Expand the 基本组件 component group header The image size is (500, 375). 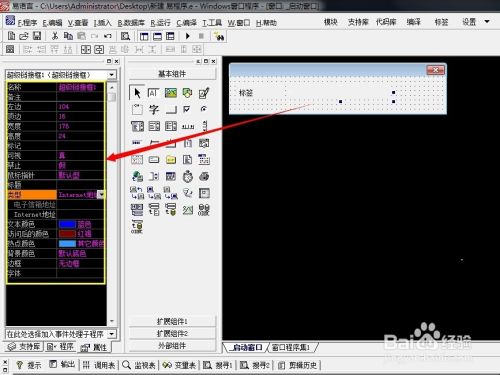point(172,74)
